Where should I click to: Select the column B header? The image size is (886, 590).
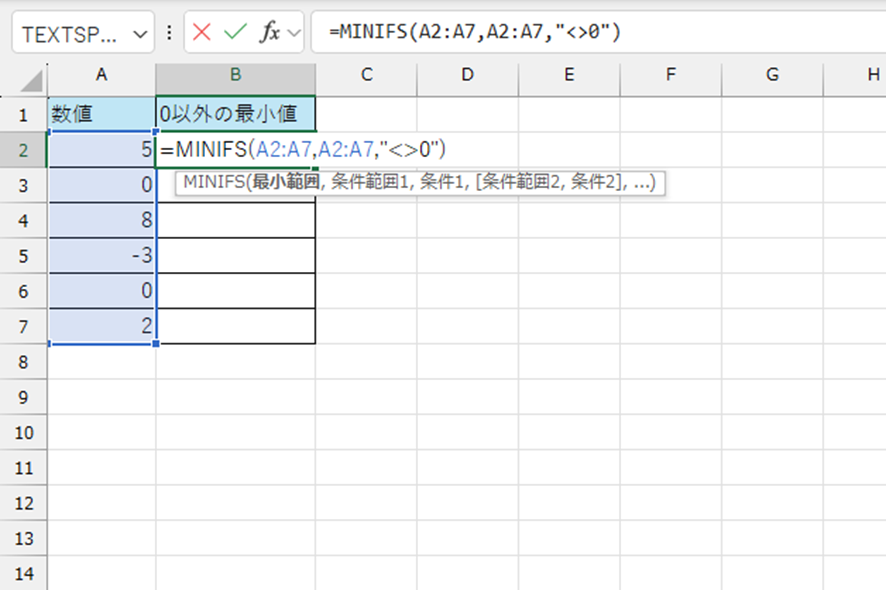[235, 74]
